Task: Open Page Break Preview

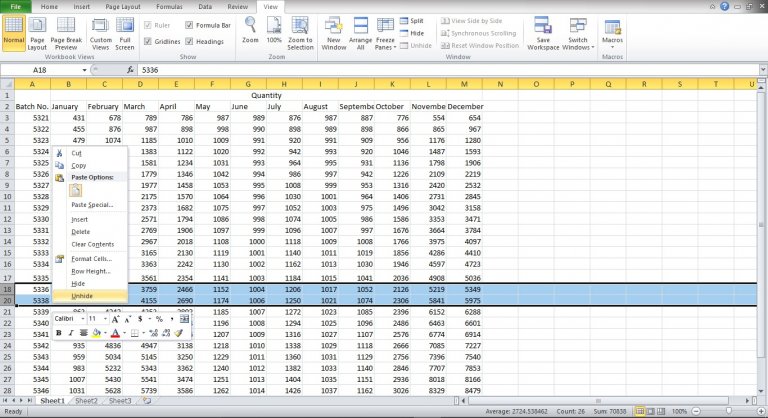Action: [x=66, y=33]
